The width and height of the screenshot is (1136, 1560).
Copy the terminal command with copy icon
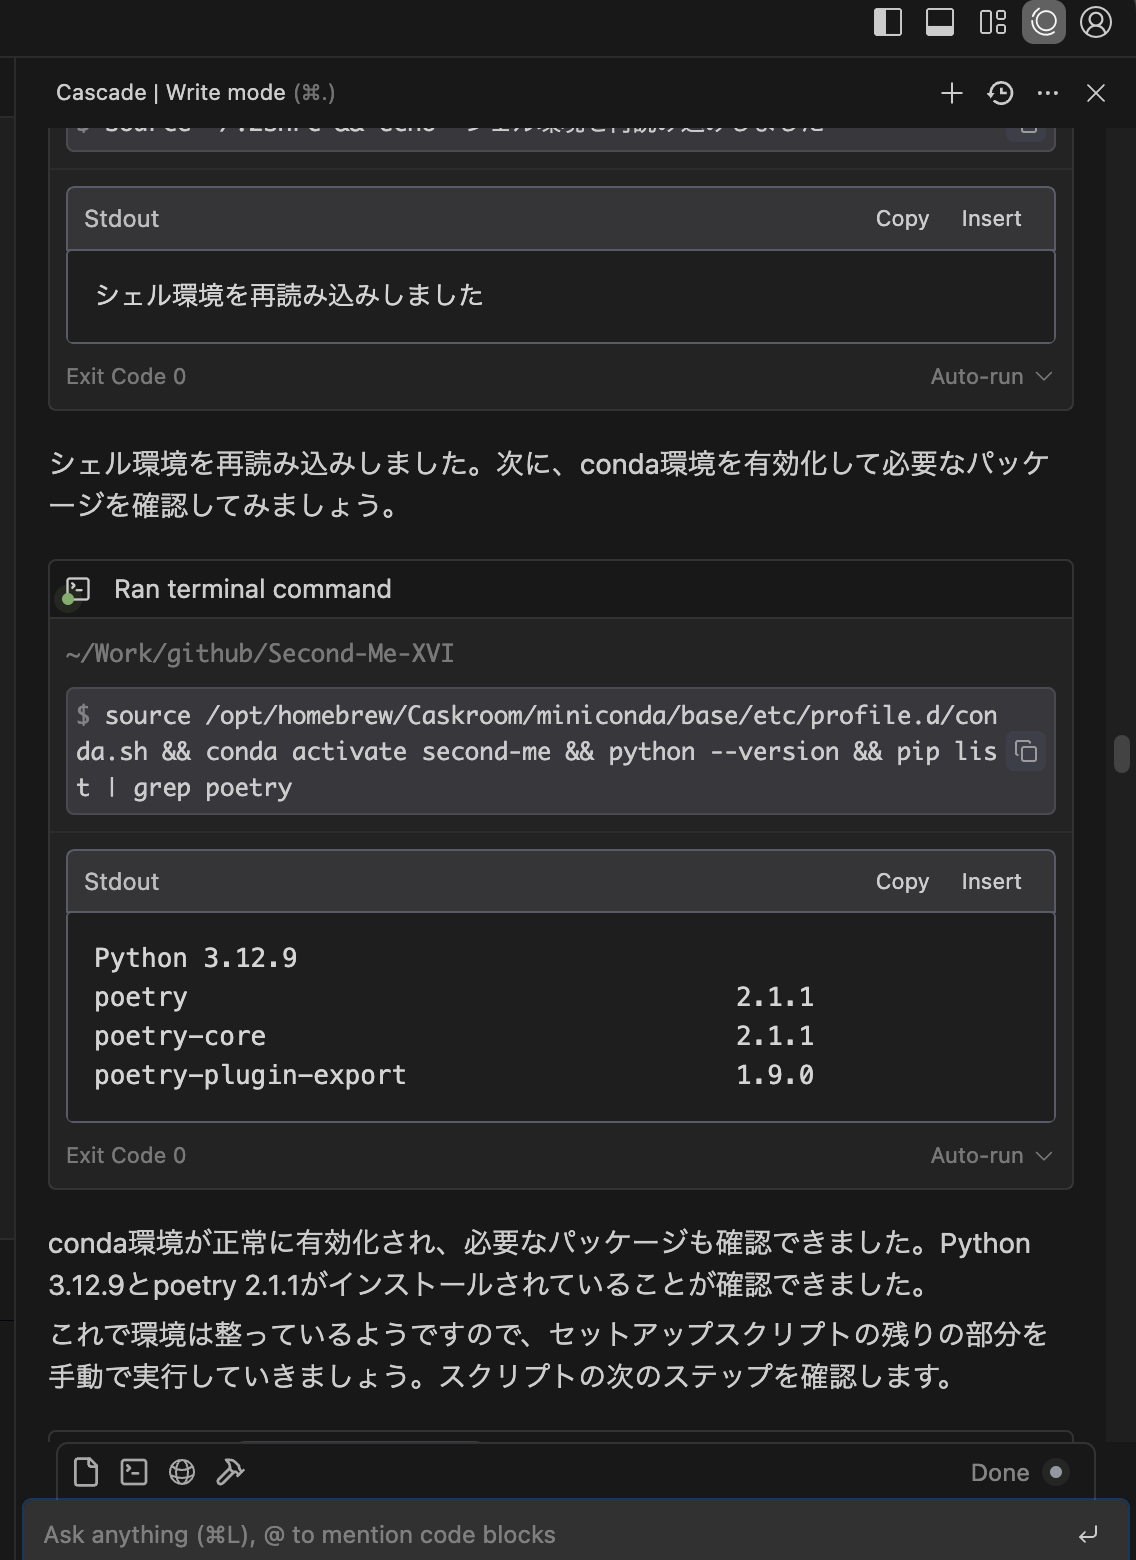pos(1026,751)
